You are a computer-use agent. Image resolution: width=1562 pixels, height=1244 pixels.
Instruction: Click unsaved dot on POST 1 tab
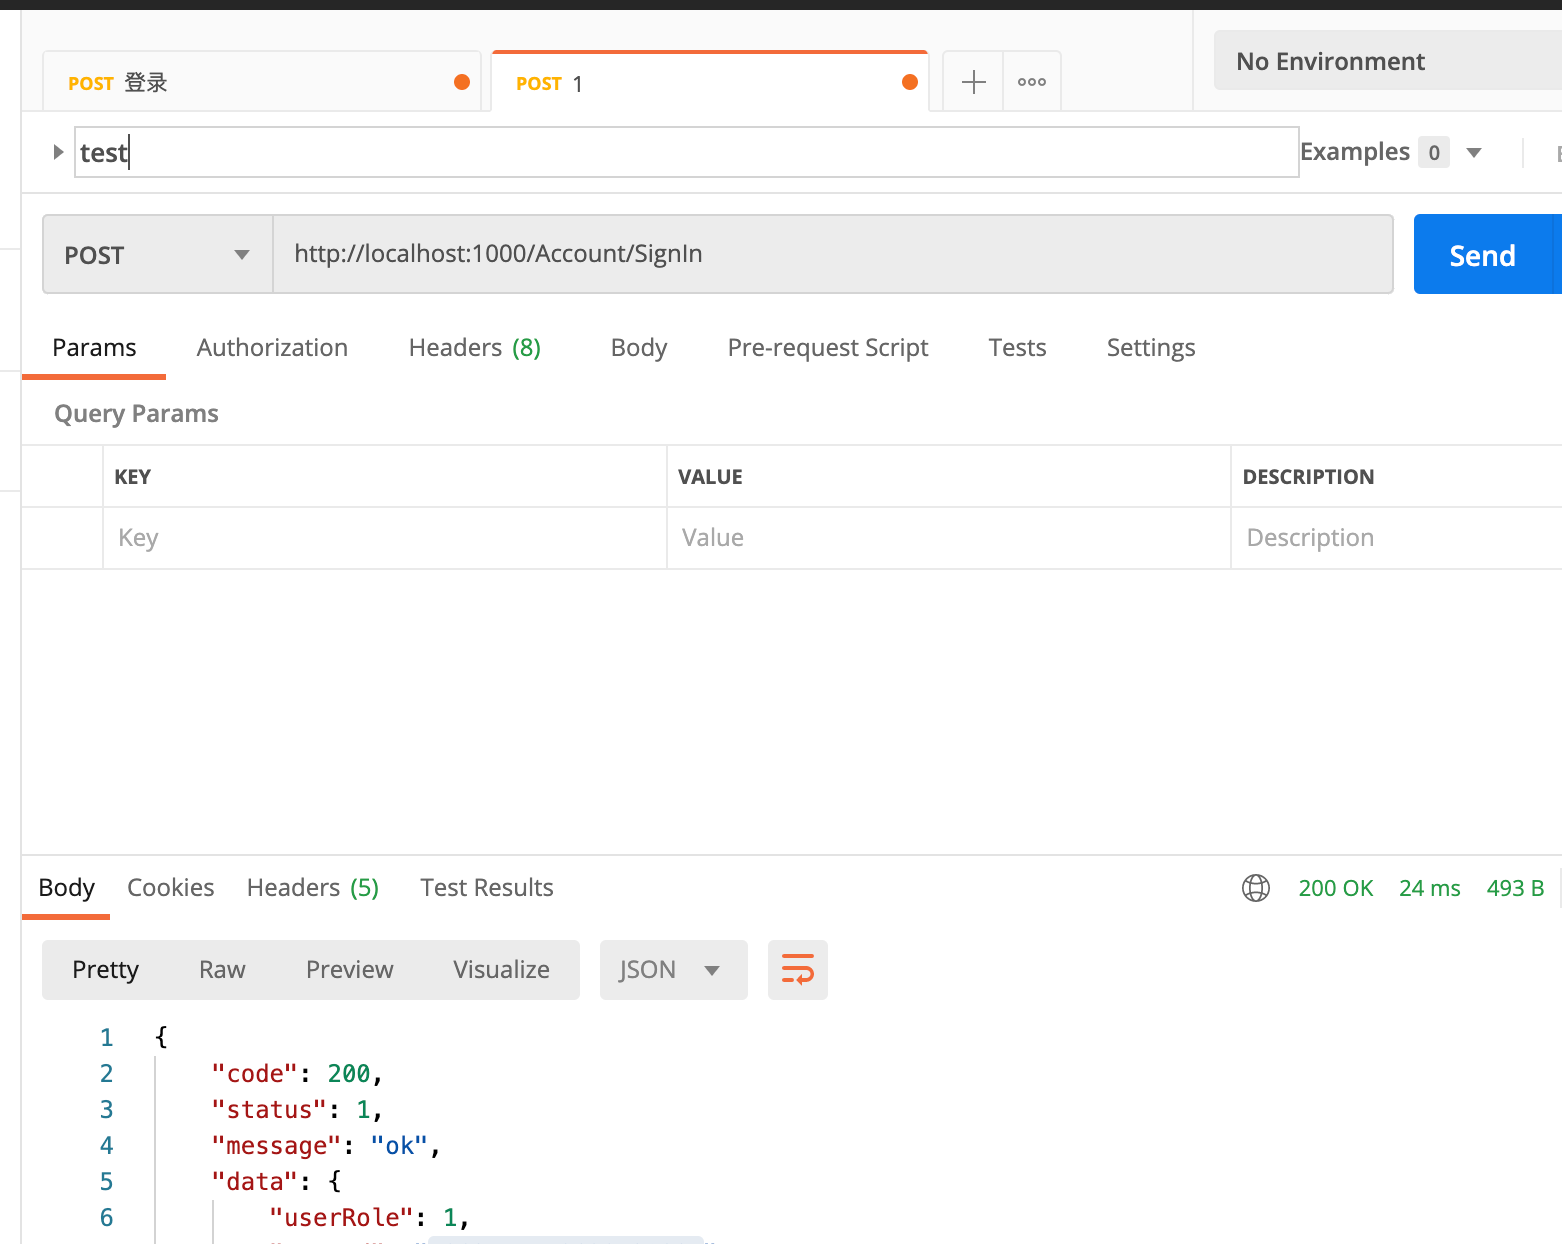click(910, 82)
